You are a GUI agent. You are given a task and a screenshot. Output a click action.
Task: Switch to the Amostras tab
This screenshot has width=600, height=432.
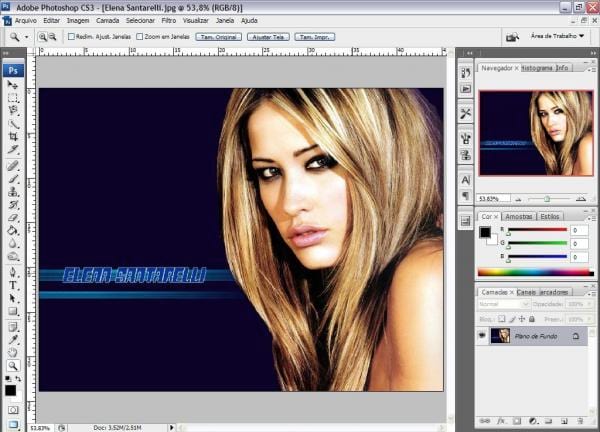[518, 217]
